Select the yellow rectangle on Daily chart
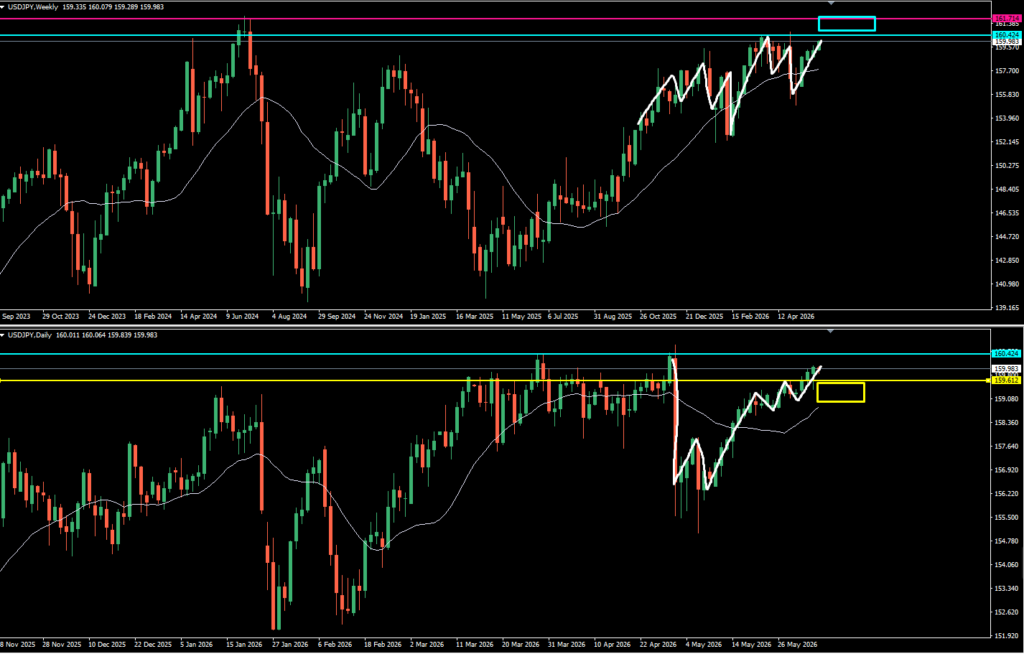This screenshot has width=1024, height=654. click(x=840, y=392)
